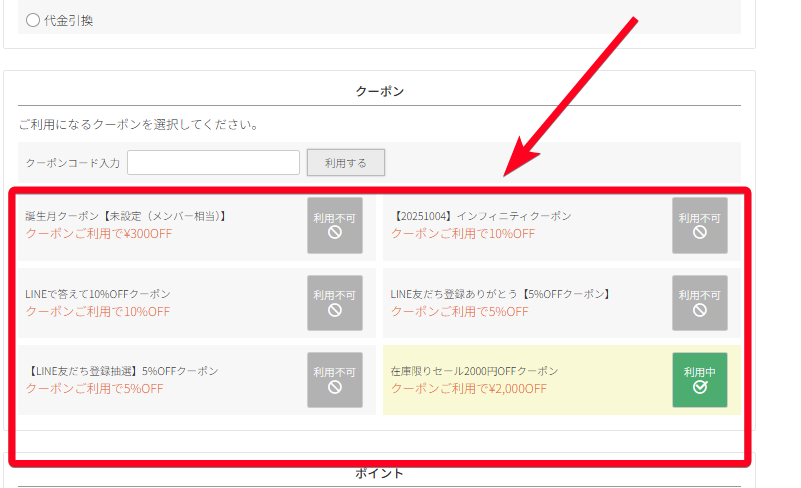This screenshot has height=488, width=801.
Task: Click 利用不可 icon for 誕生月クーポン
Action: [334, 225]
